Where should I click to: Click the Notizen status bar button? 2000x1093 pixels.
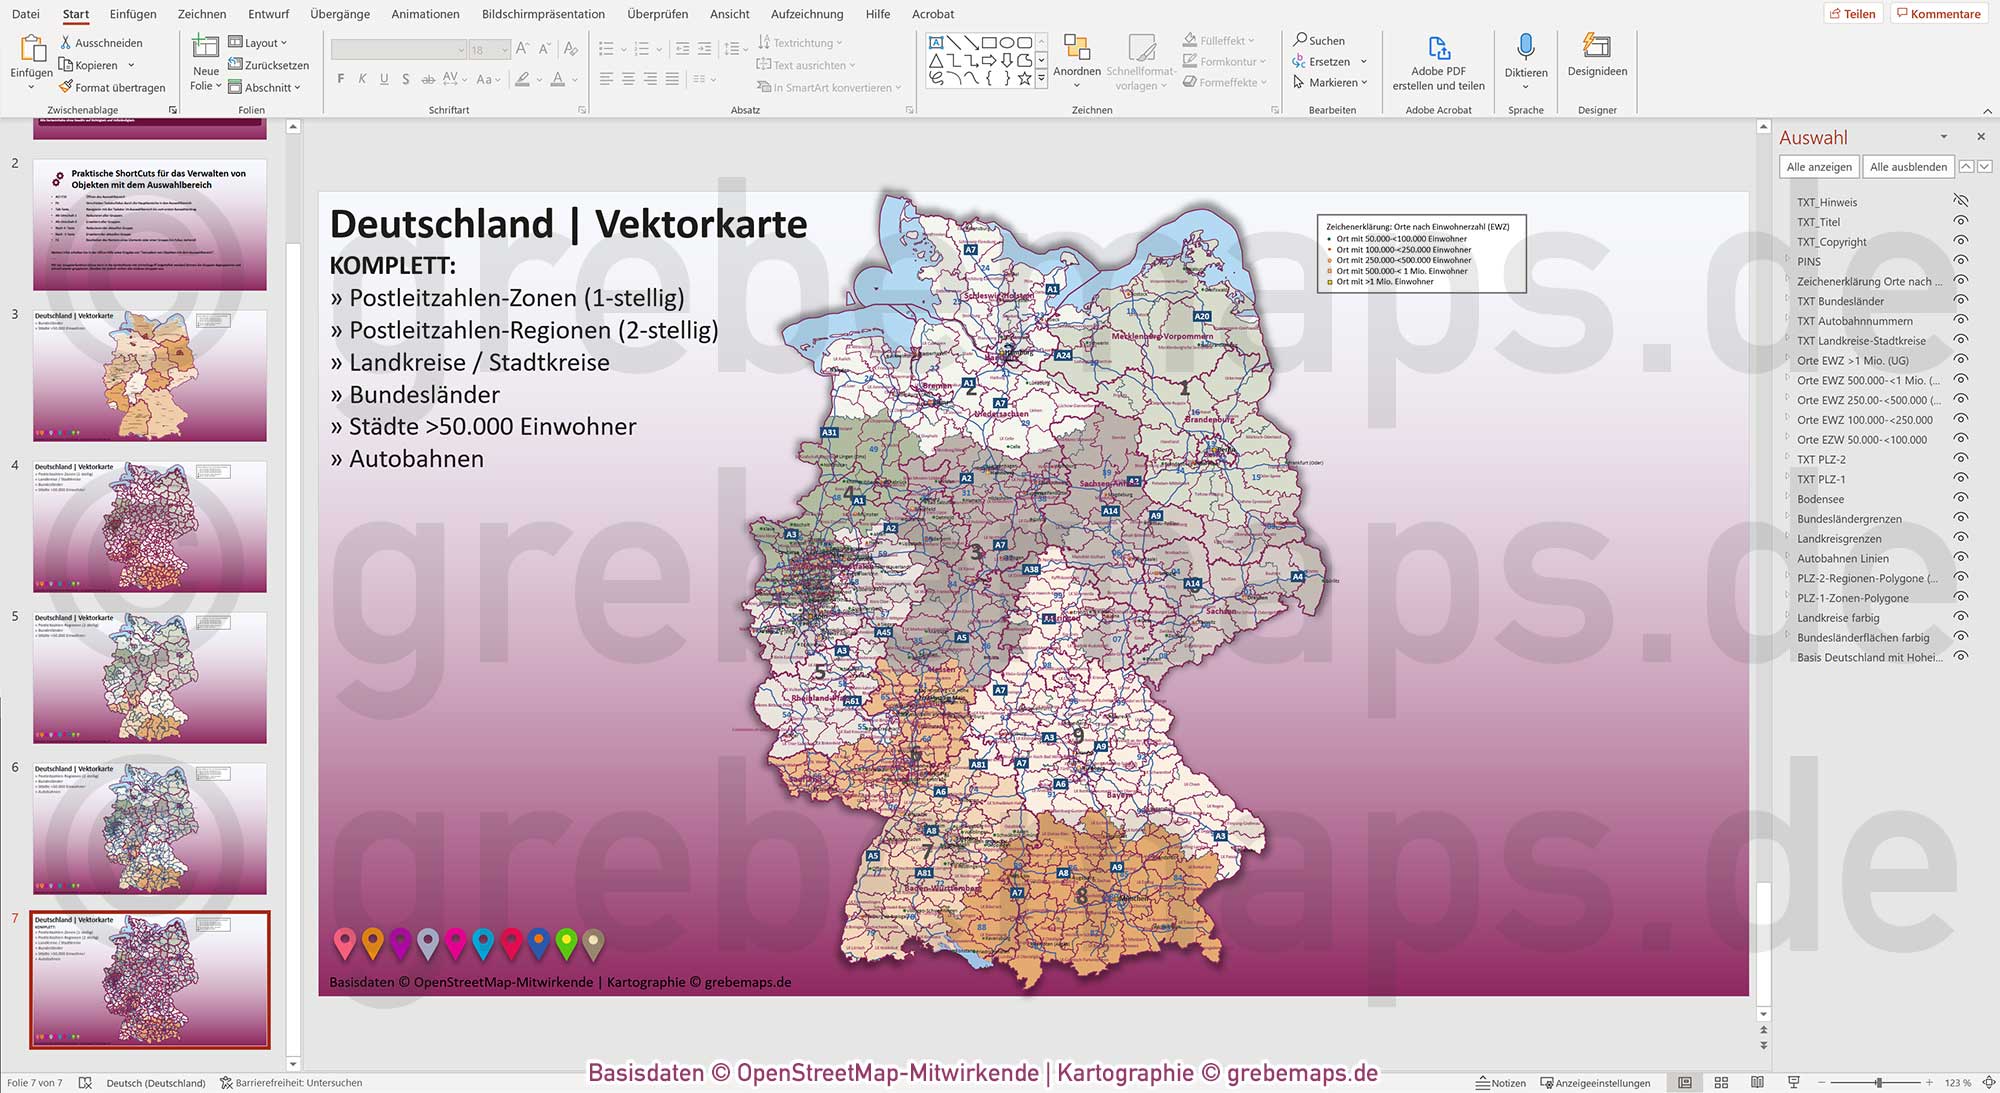pos(1501,1083)
